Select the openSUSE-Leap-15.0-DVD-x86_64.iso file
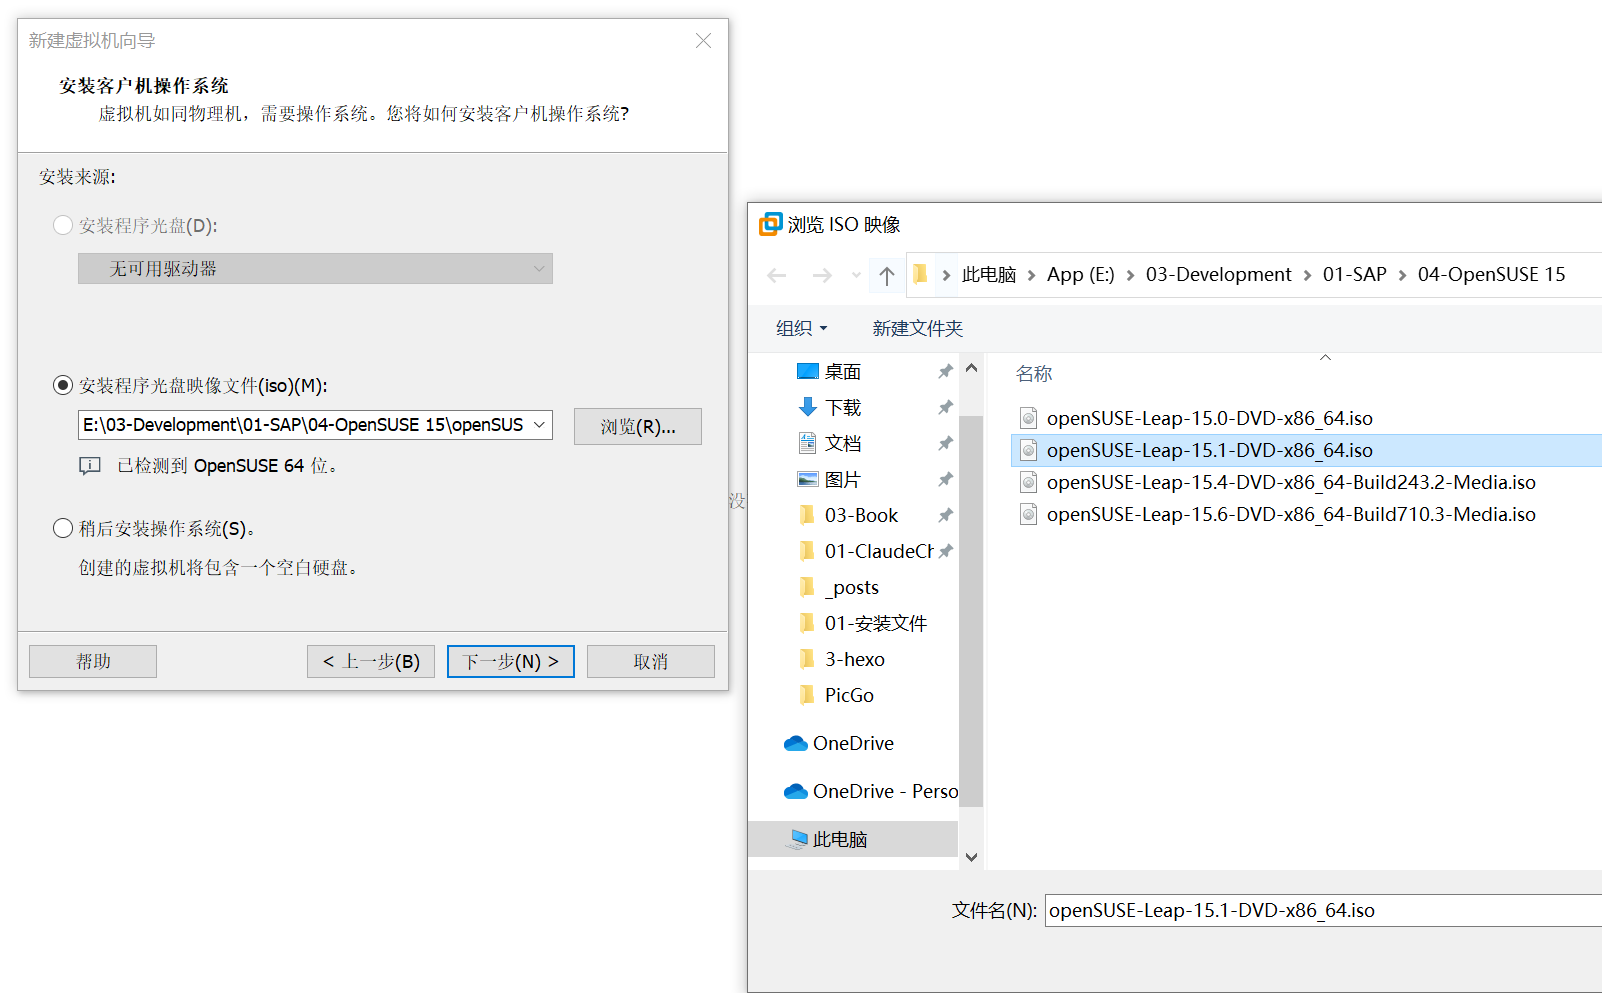This screenshot has height=993, width=1602. click(x=1209, y=418)
